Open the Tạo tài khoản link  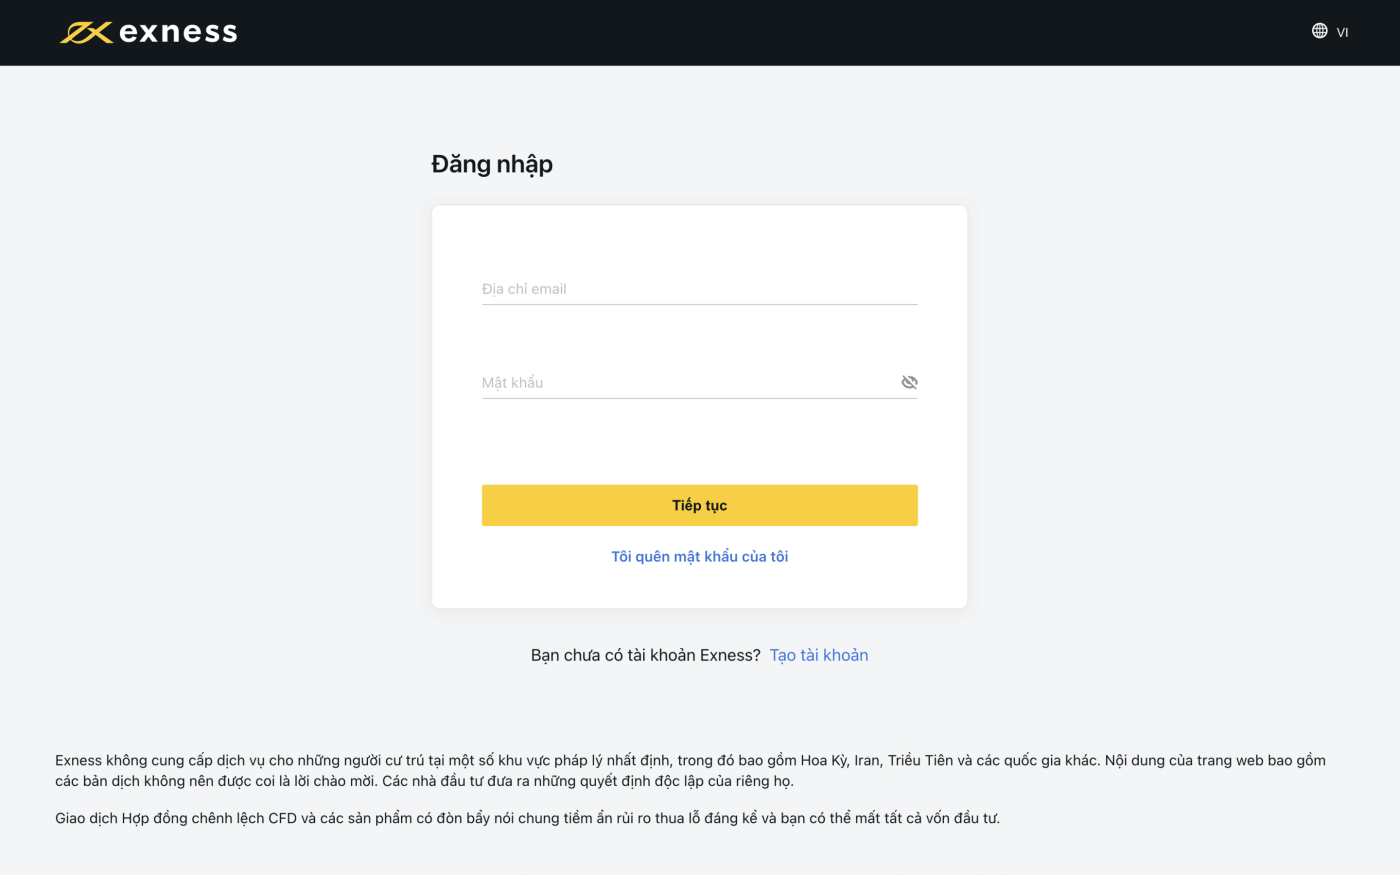point(819,655)
